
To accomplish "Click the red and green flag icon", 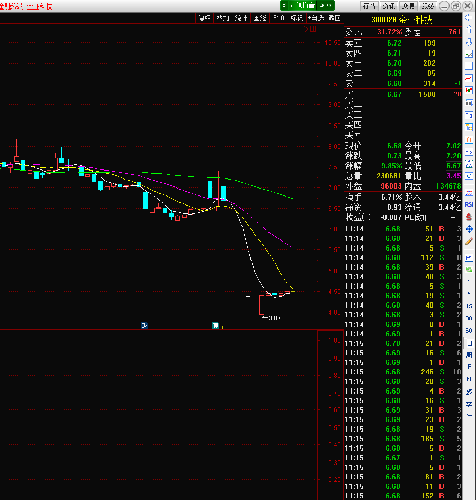I will point(469,89).
